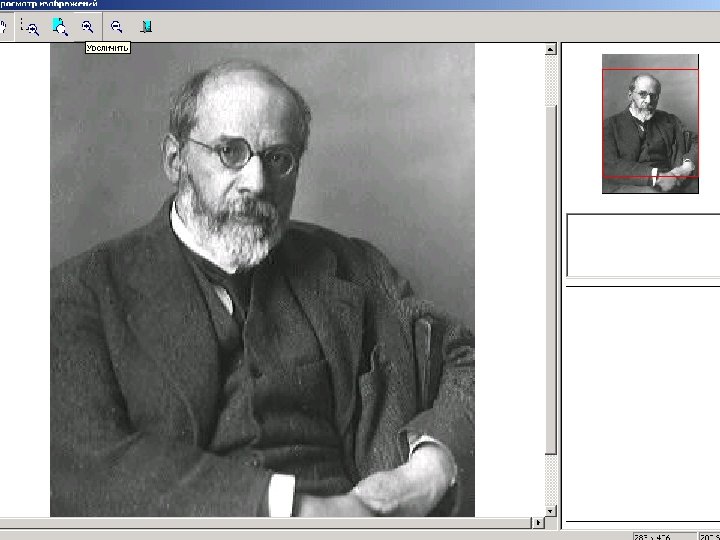
Task: Click the fit-page magnifier icon
Action: tap(60, 27)
